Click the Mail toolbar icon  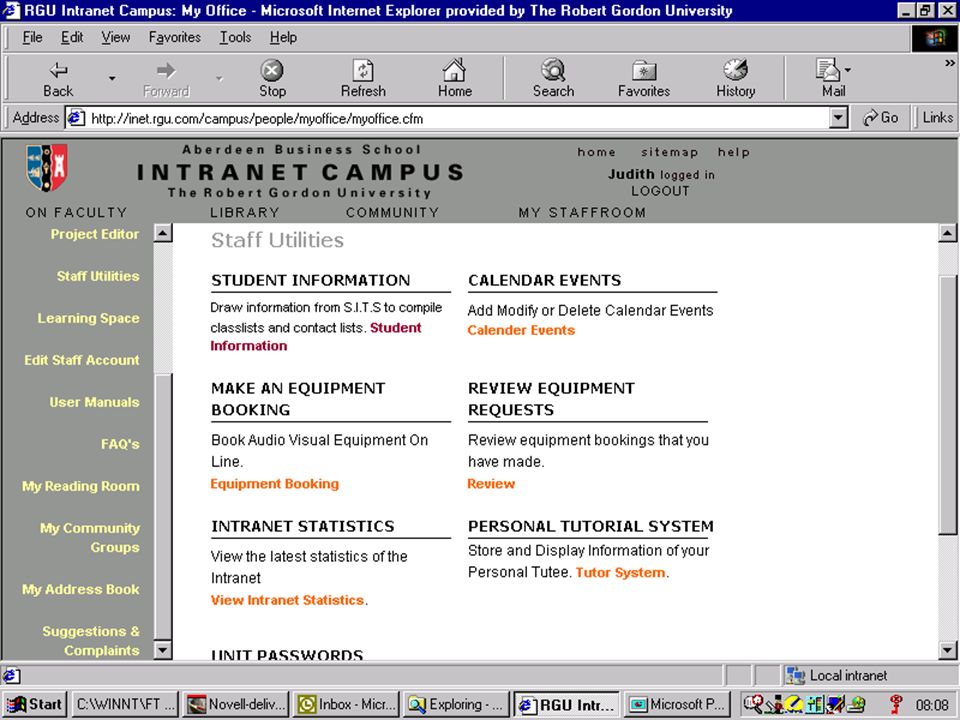pyautogui.click(x=828, y=70)
